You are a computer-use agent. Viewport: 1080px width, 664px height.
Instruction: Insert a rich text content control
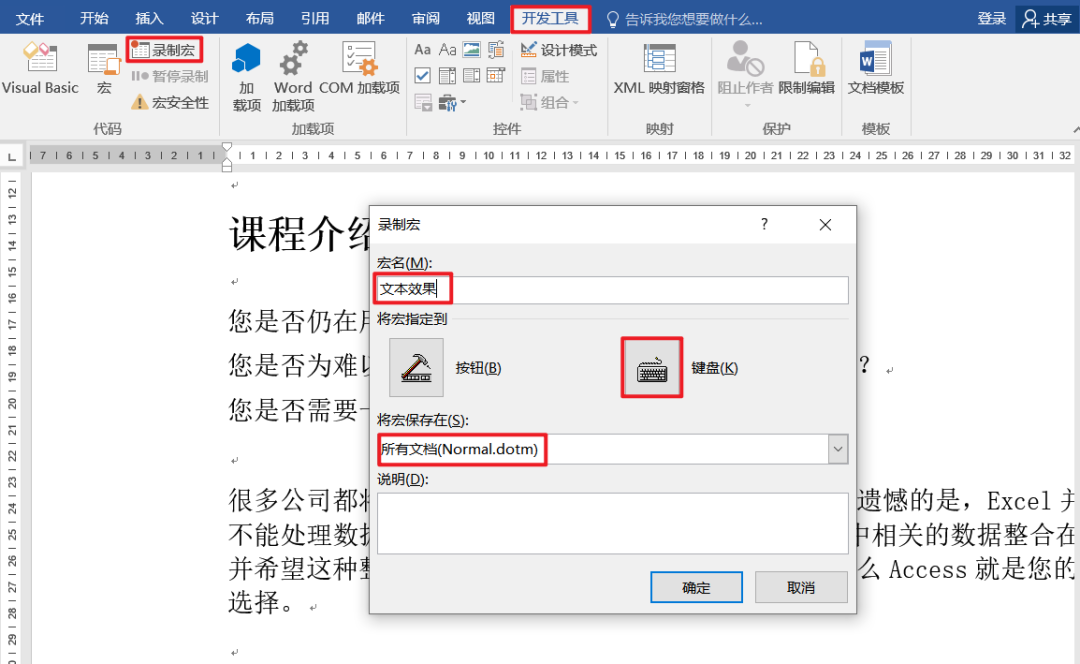pos(422,50)
